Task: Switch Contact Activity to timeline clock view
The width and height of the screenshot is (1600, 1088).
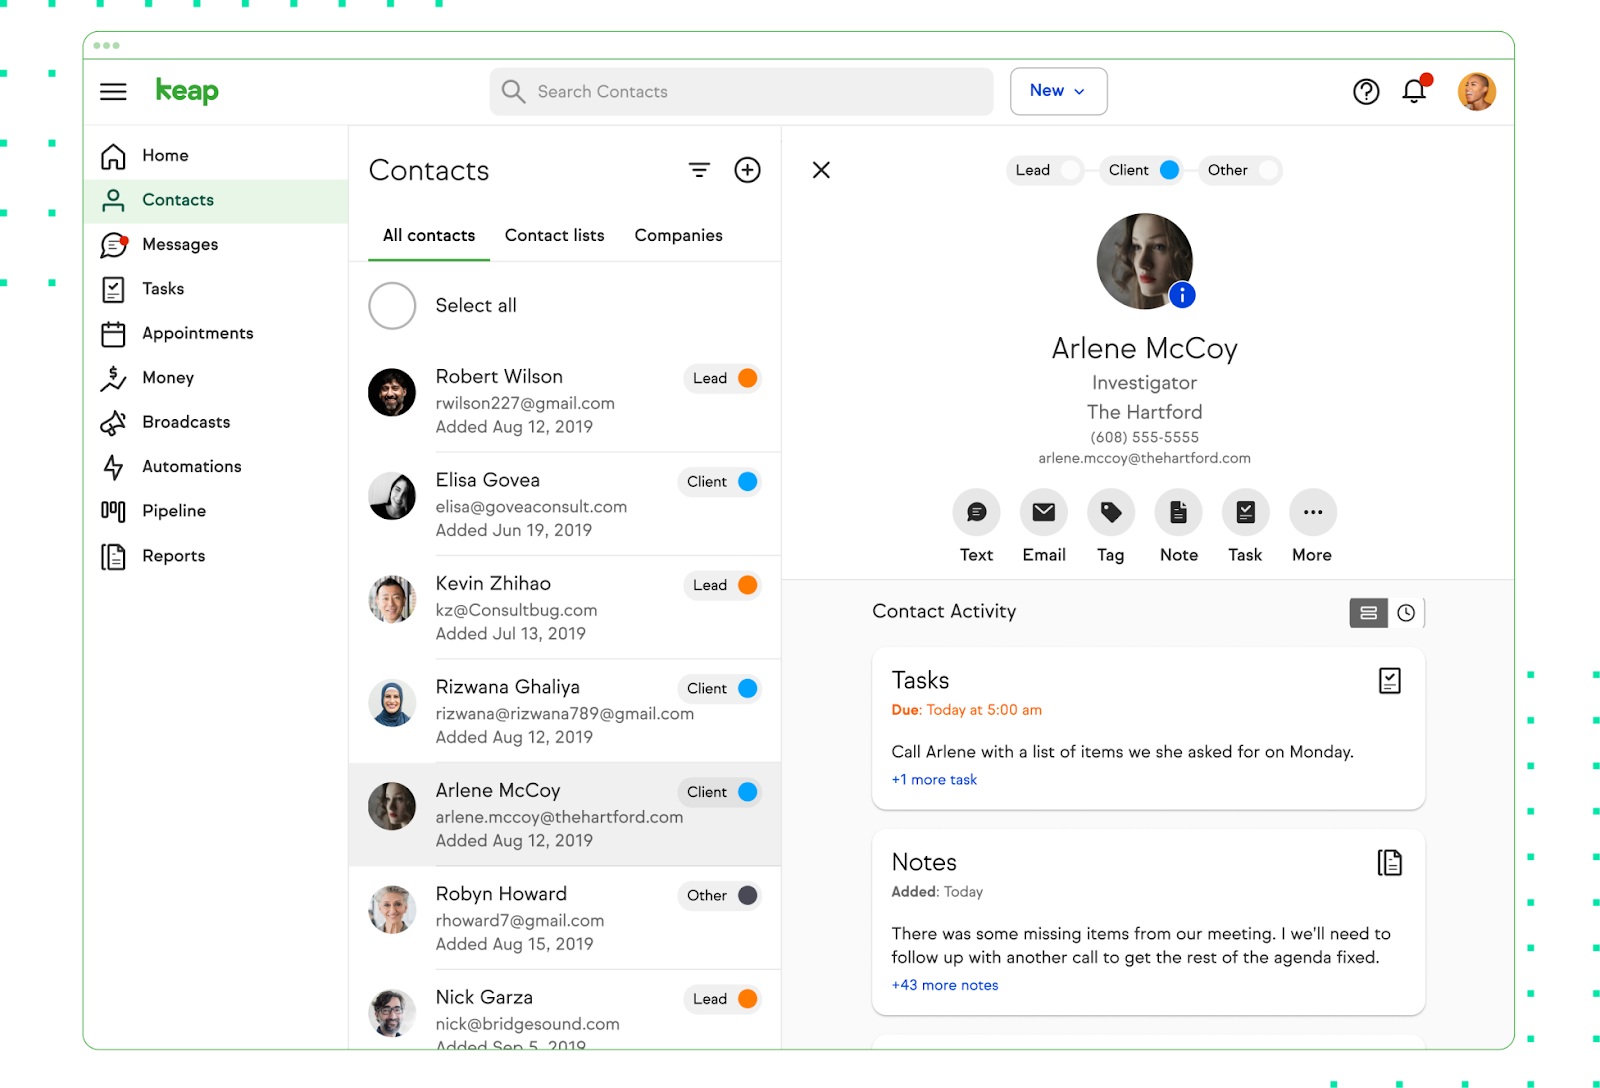Action: (1406, 613)
